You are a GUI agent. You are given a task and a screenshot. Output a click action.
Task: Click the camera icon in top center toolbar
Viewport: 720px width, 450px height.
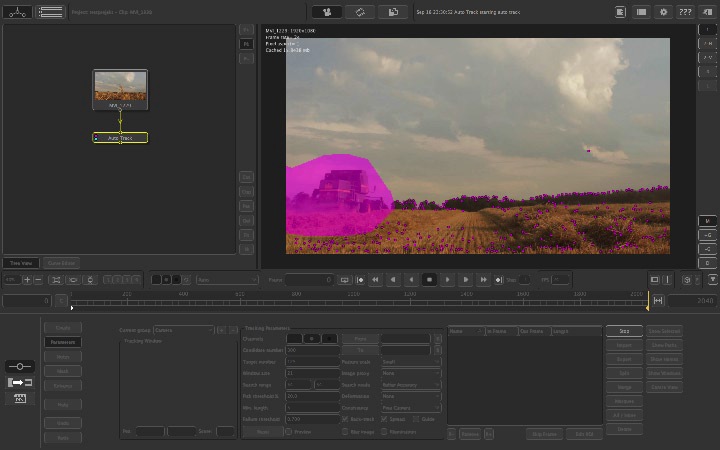click(327, 12)
